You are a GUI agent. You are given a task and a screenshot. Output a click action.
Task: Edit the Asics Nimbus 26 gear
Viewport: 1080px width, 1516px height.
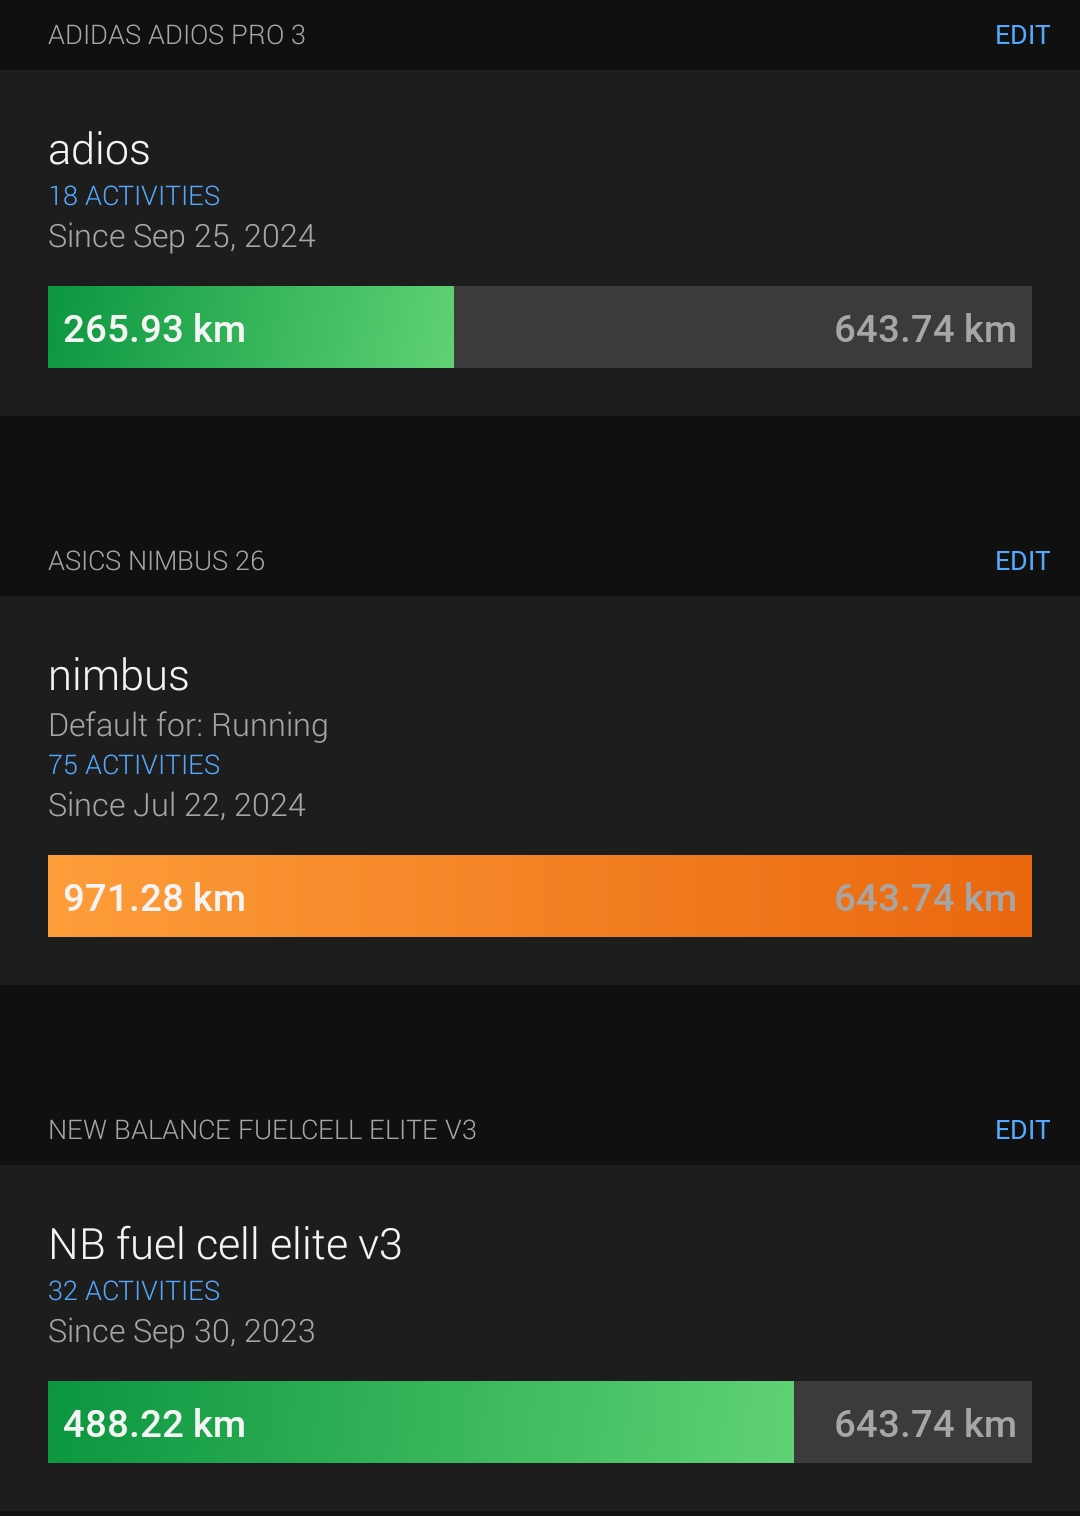[x=1022, y=561]
